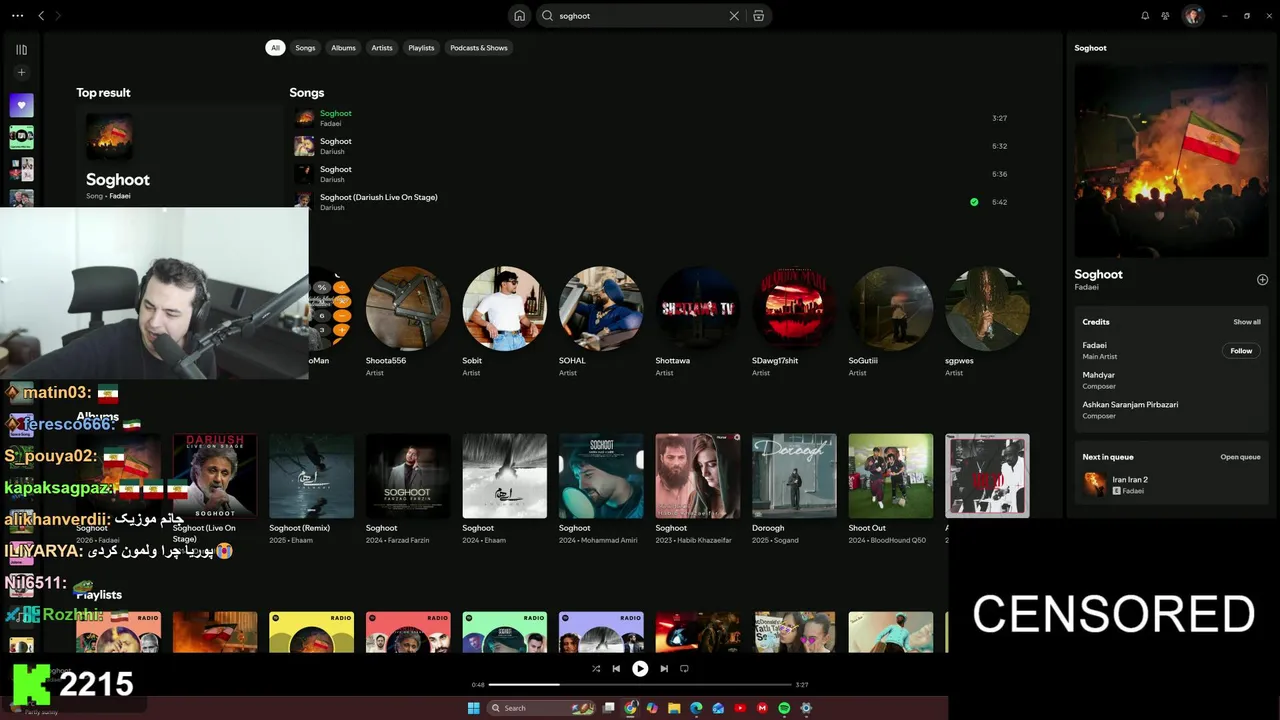The width and height of the screenshot is (1280, 720).
Task: Click the taskbar Search box
Action: pyautogui.click(x=541, y=708)
